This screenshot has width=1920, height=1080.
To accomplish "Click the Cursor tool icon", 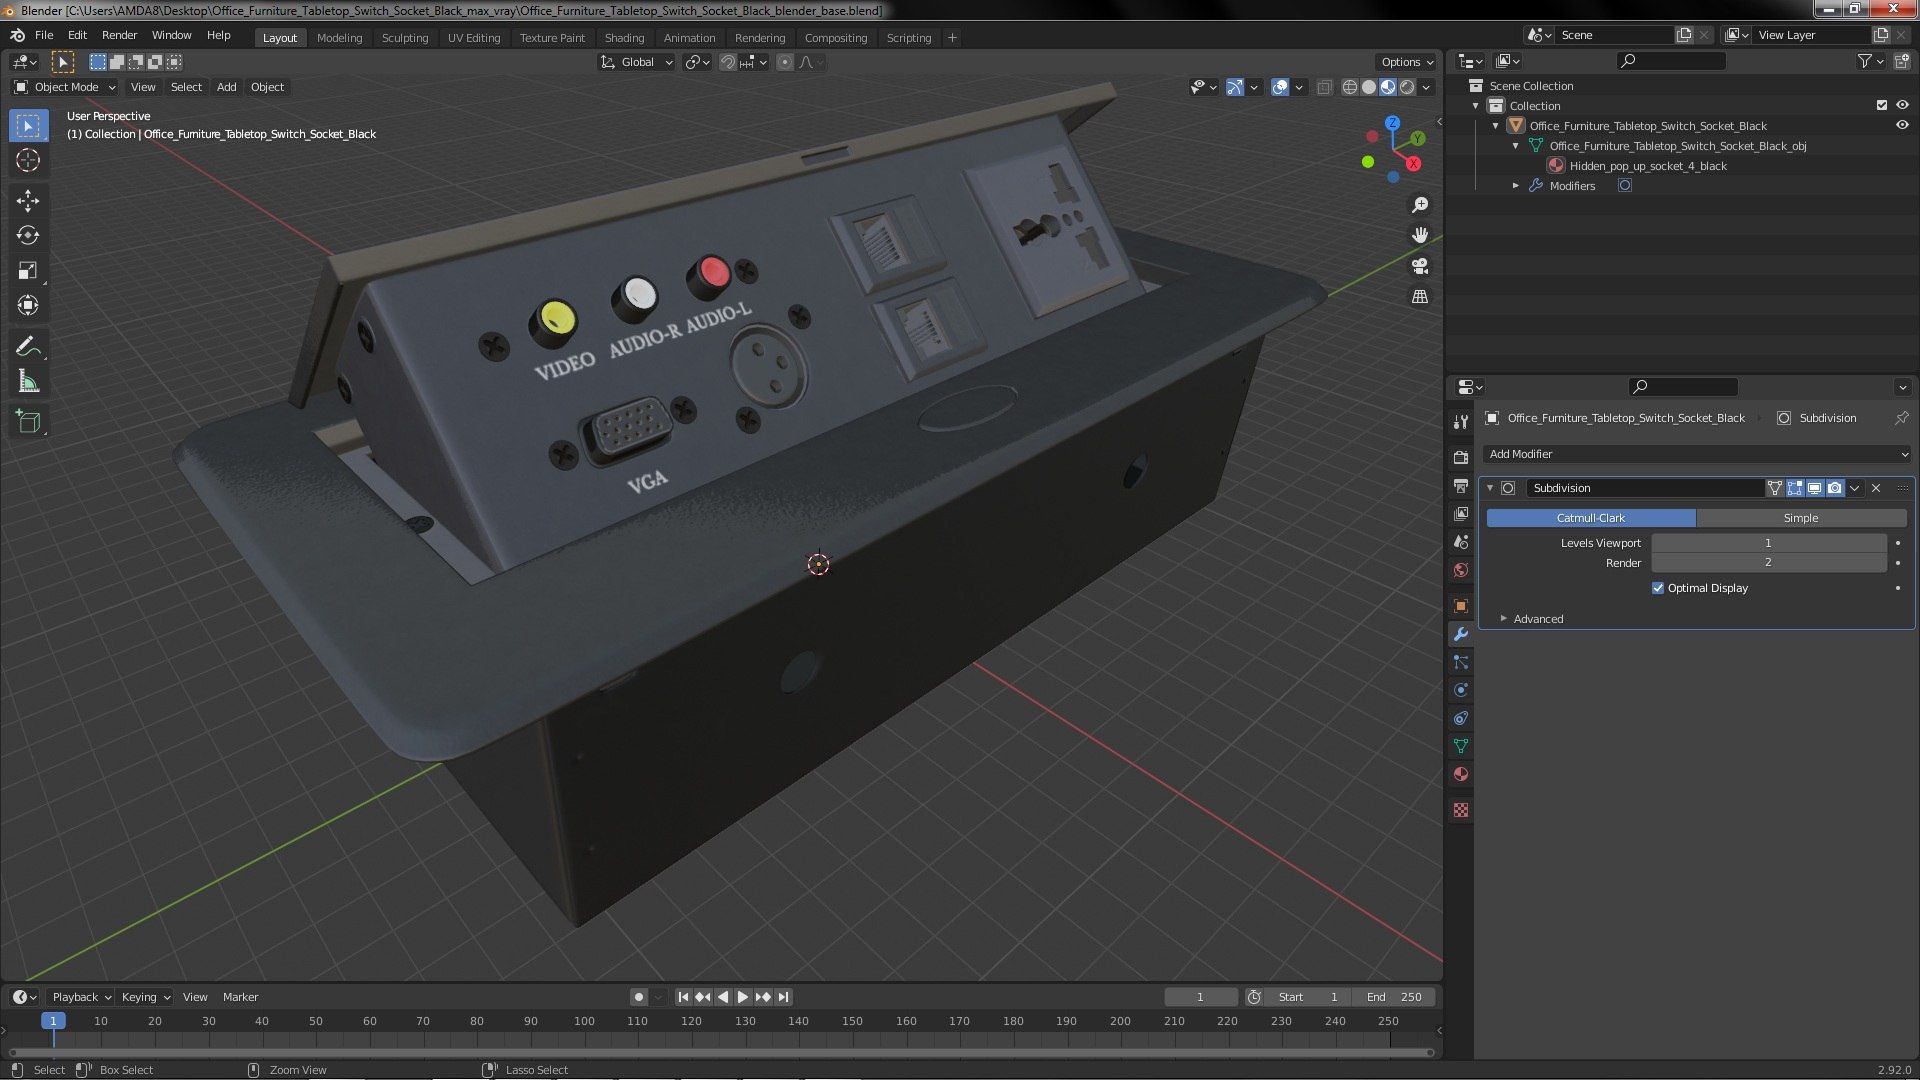I will point(28,160).
